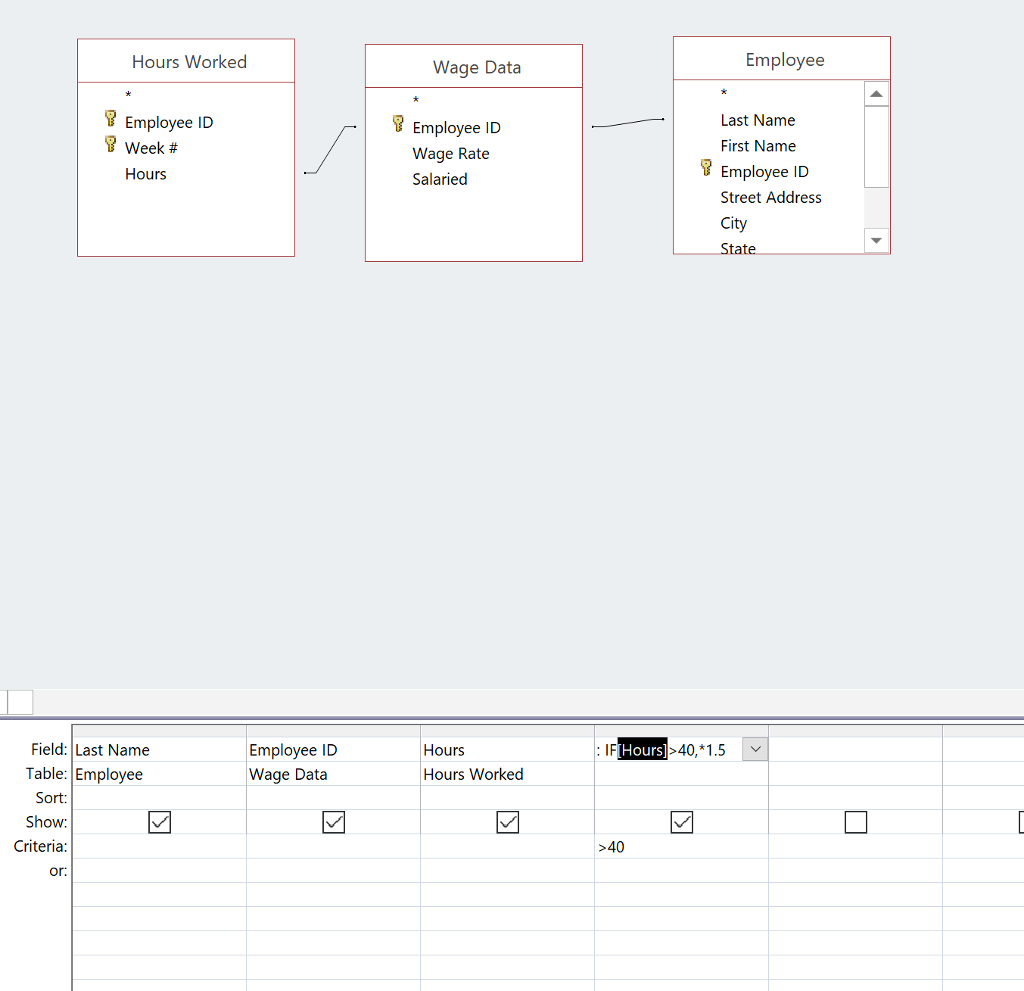Open the Field dropdown on the IF expression cell
Image resolution: width=1024 pixels, height=991 pixels.
tap(755, 749)
